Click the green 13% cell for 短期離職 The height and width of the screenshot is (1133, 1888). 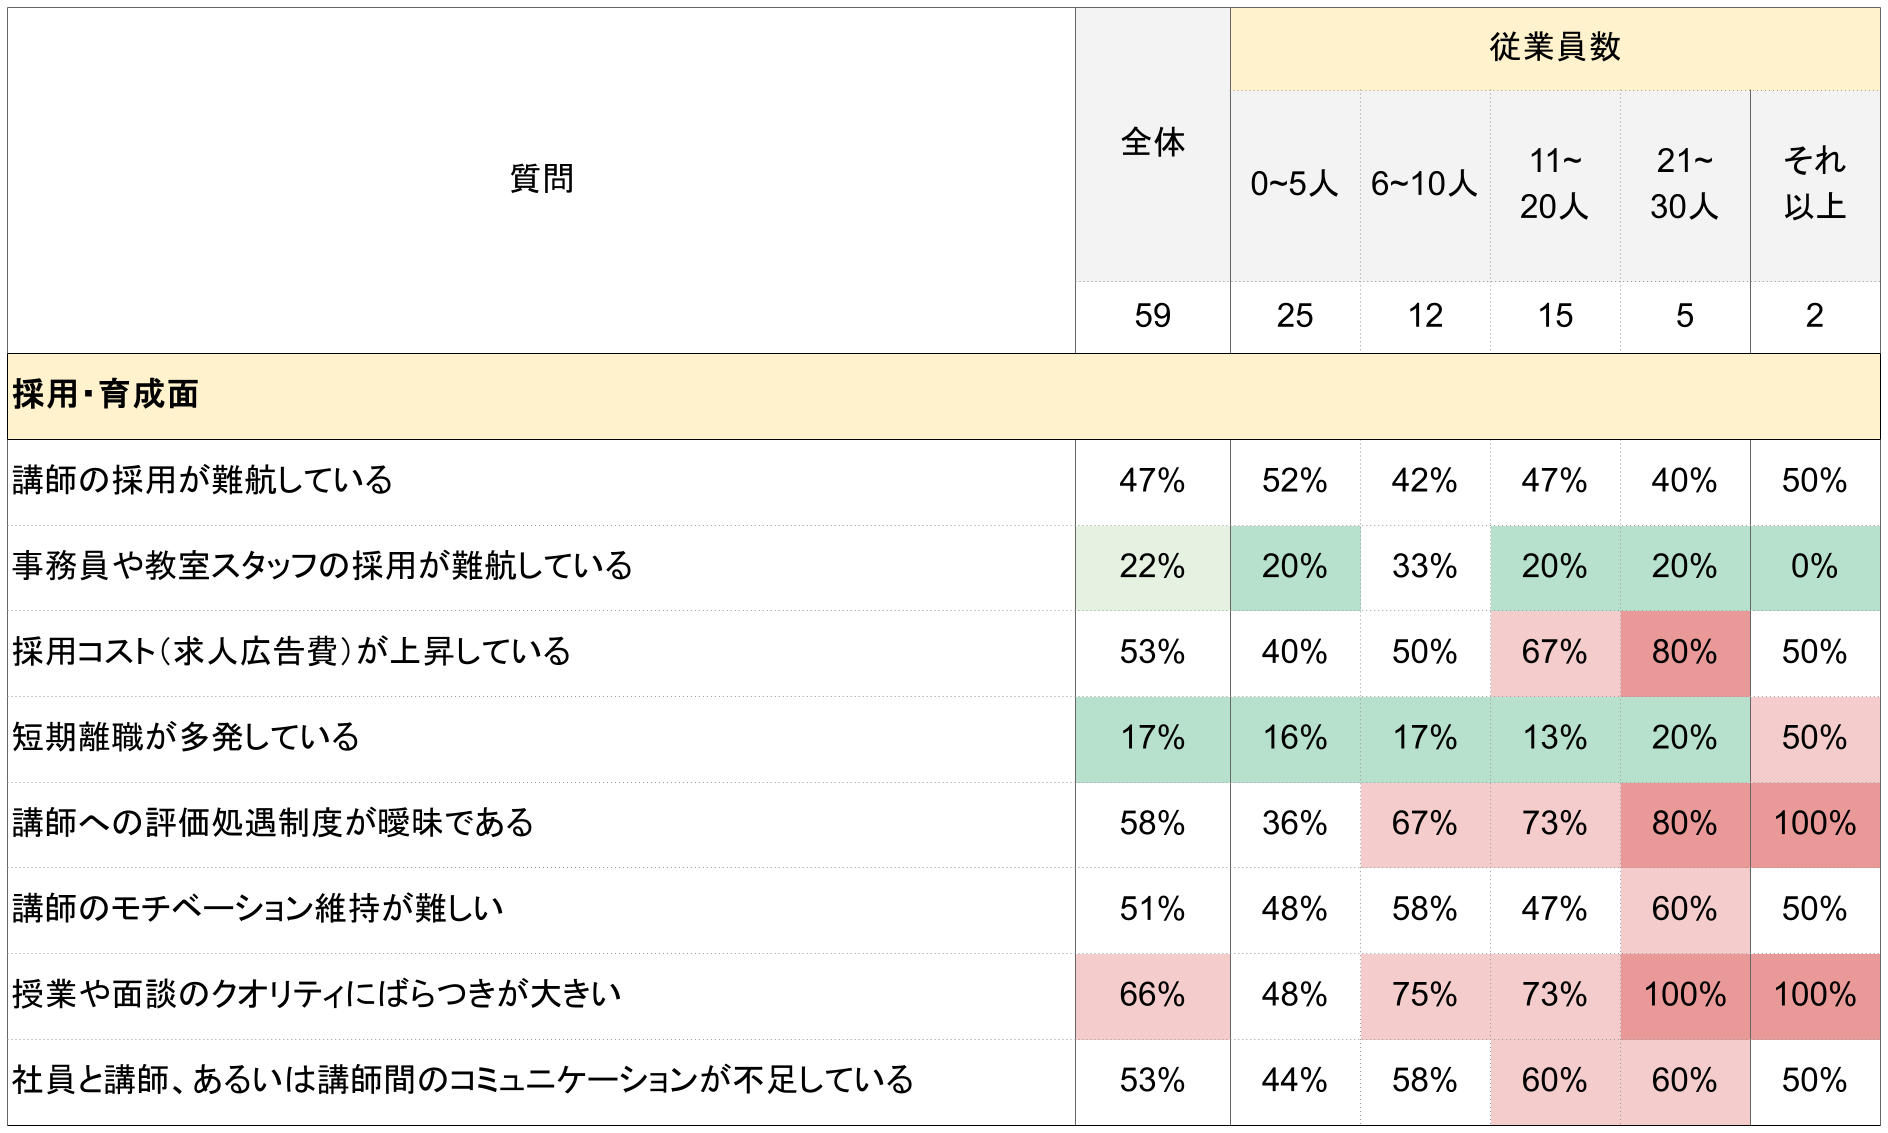click(1554, 738)
